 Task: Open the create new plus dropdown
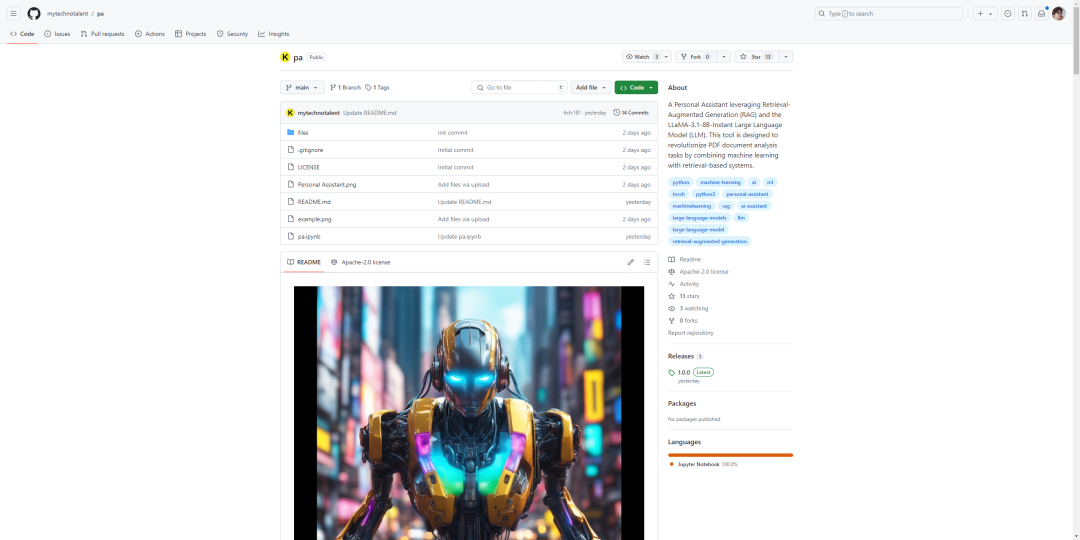[984, 14]
